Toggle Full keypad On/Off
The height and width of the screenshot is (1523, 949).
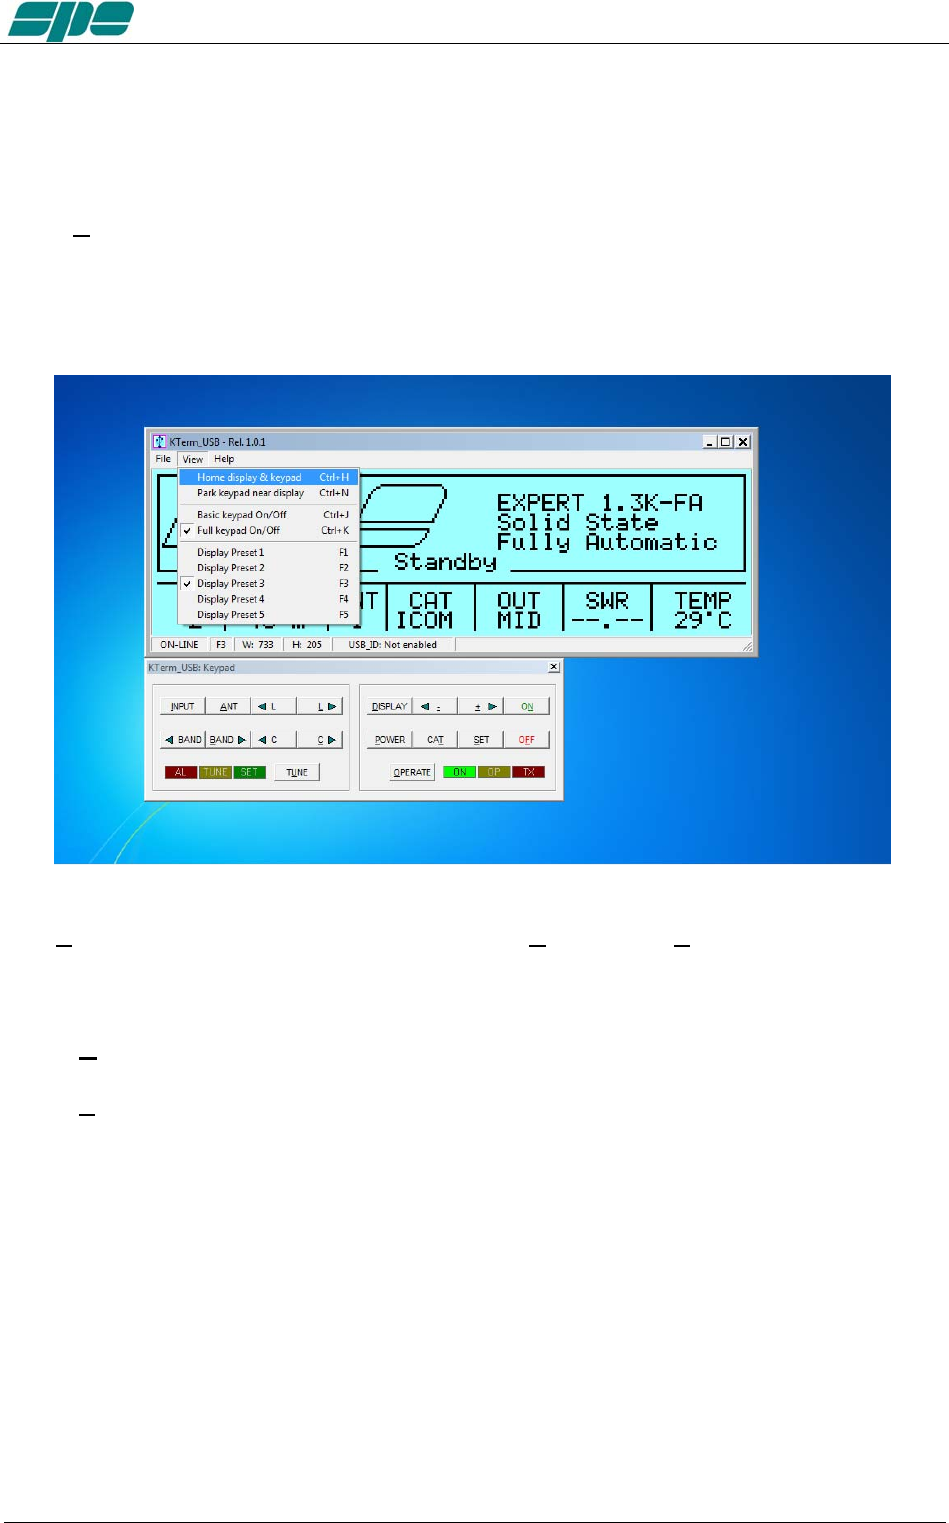coord(268,531)
